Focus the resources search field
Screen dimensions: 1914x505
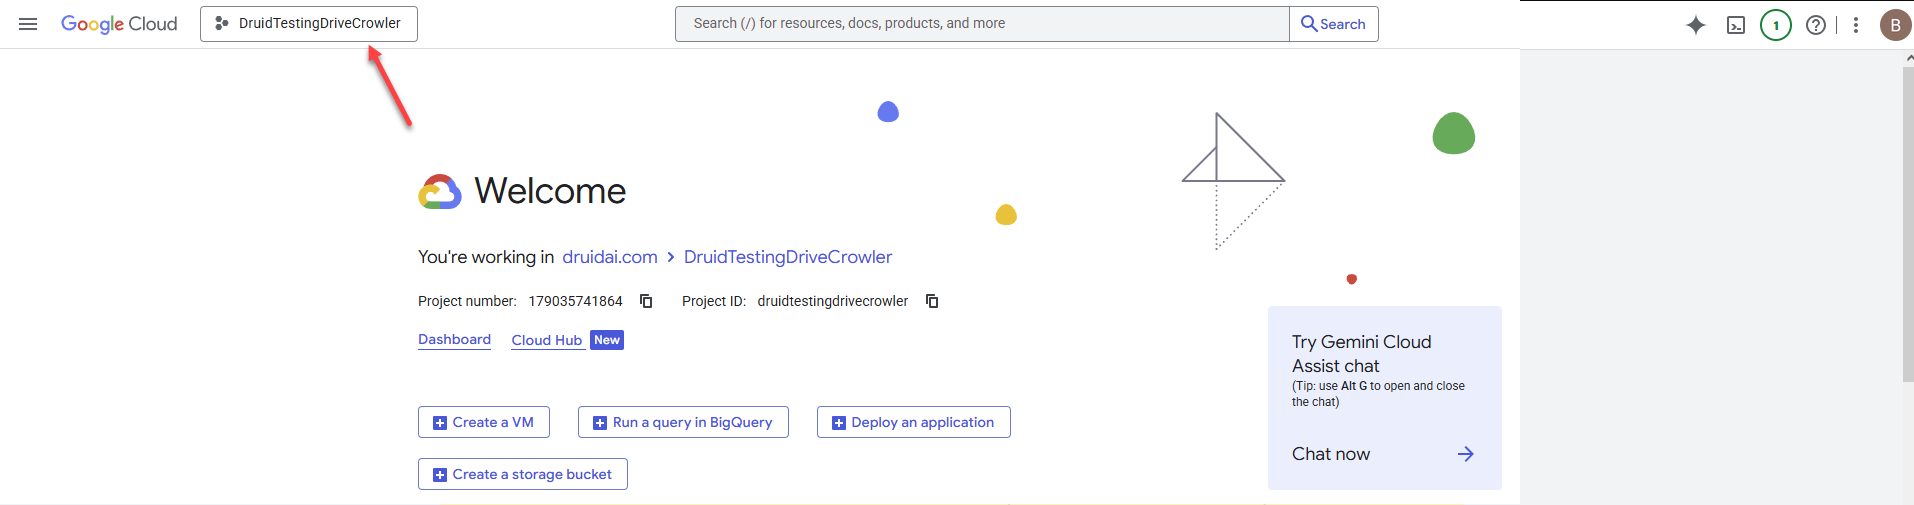982,24
